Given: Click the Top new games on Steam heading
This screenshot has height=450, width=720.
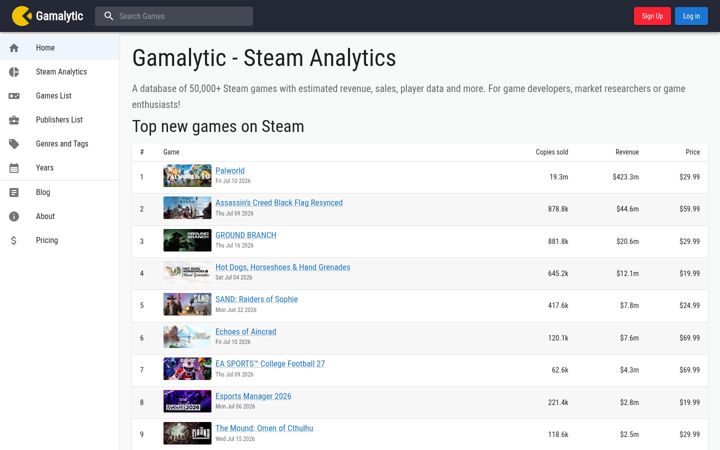Looking at the screenshot, I should [218, 127].
